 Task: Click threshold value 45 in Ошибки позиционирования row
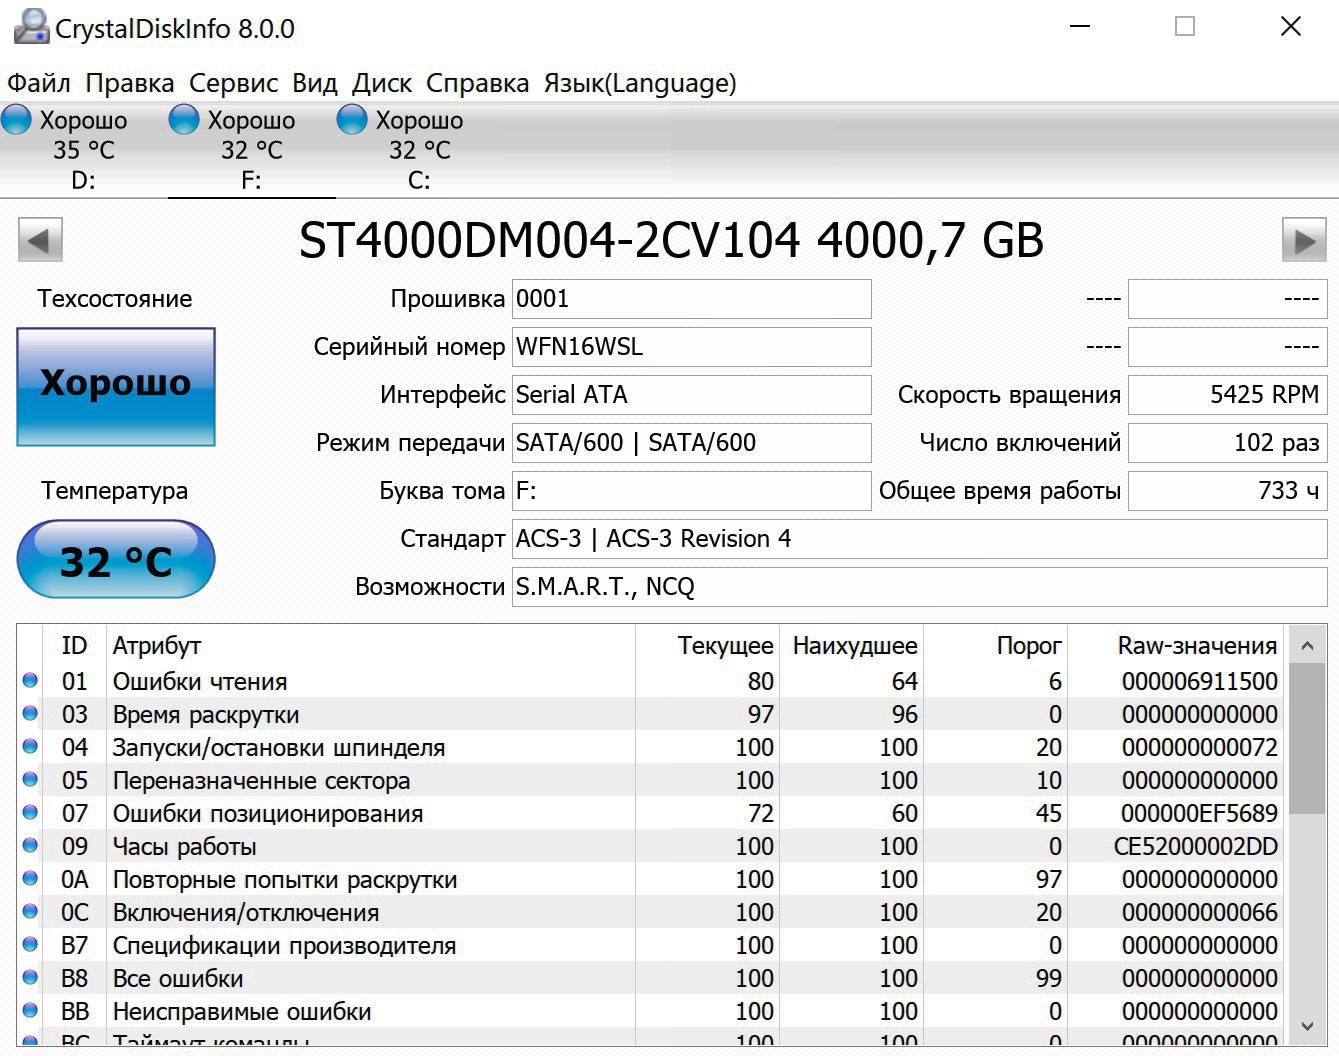(x=1049, y=813)
